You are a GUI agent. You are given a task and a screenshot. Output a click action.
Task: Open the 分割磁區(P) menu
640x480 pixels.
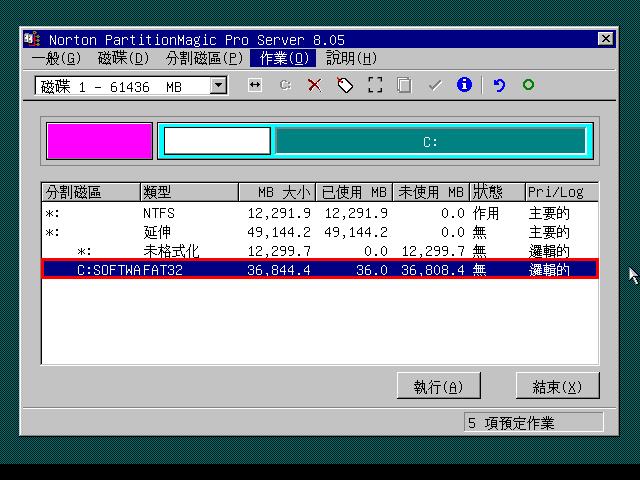[x=204, y=58]
